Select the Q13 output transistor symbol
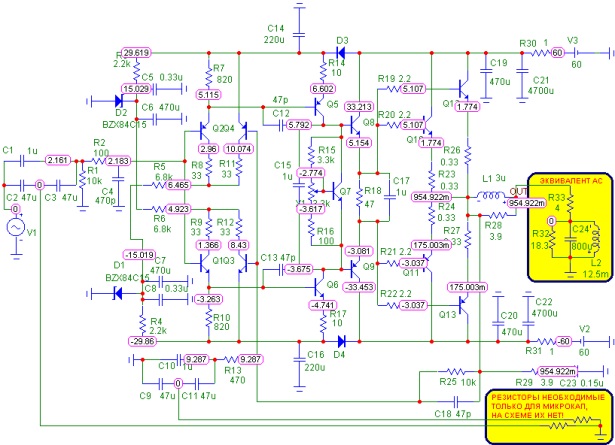Screen dimensions: 615x445 464,305
